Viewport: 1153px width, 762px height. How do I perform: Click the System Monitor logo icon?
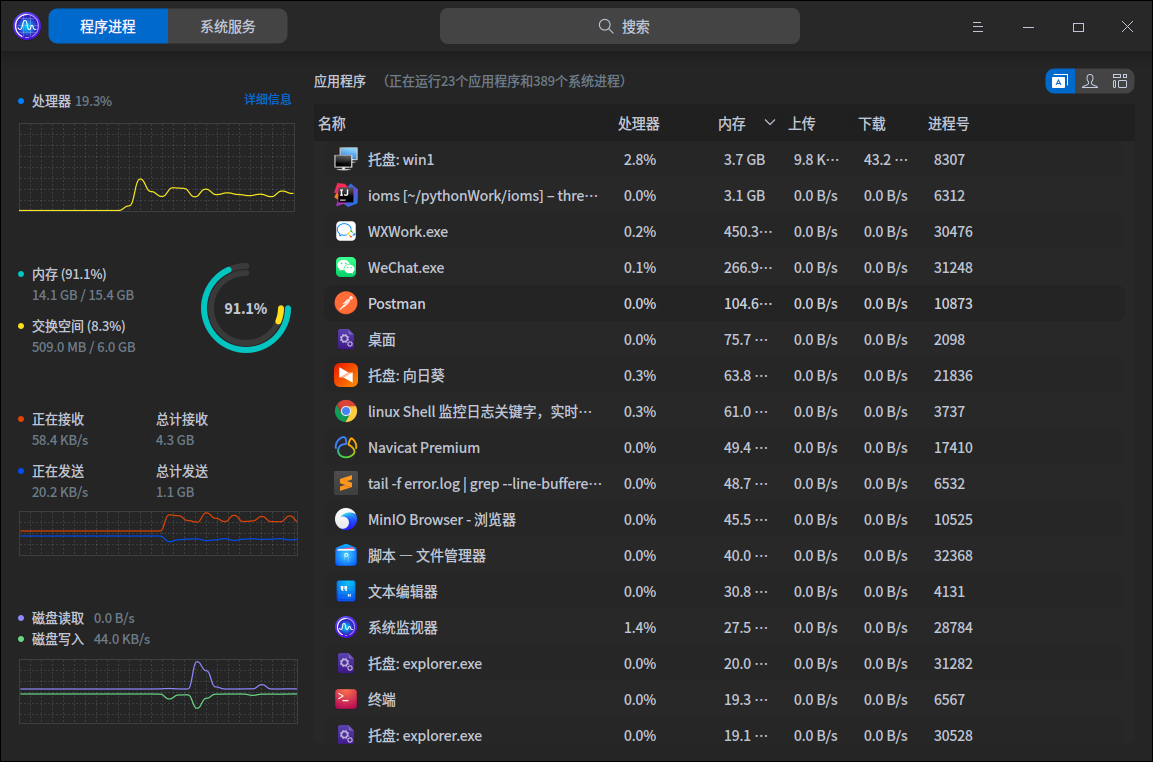coord(27,26)
